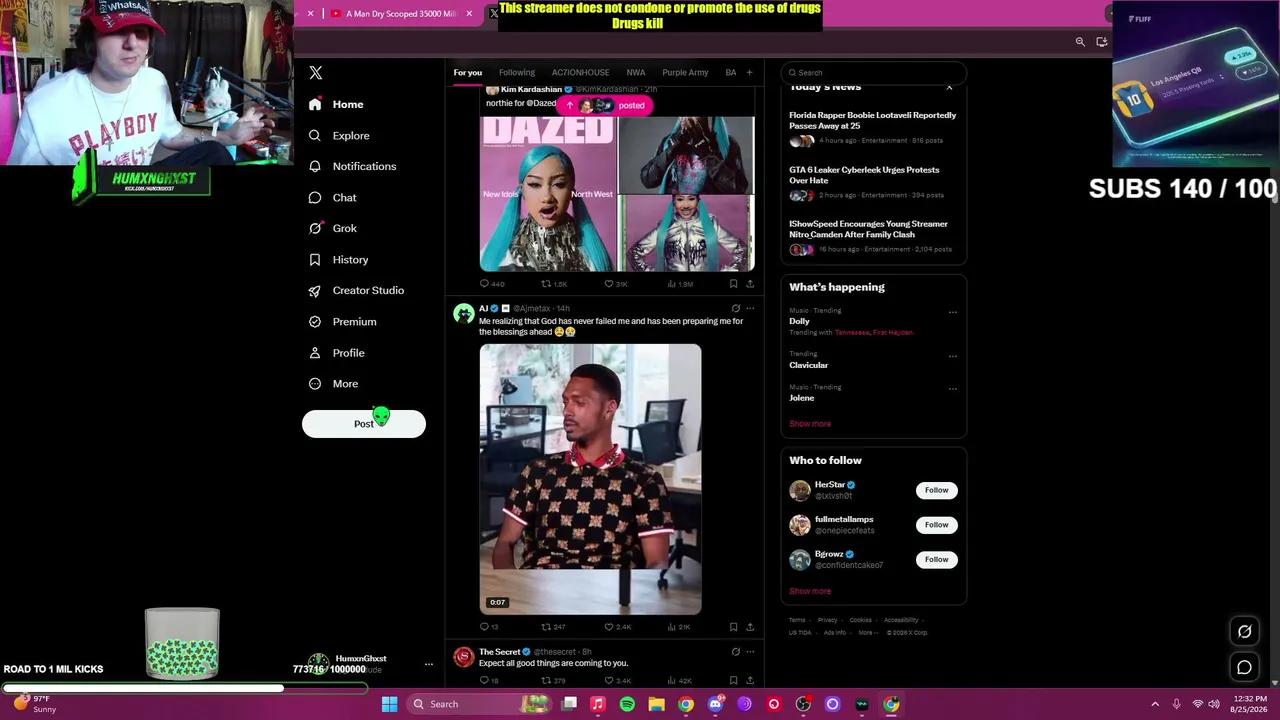Open Premium from the sidebar

pos(342,321)
